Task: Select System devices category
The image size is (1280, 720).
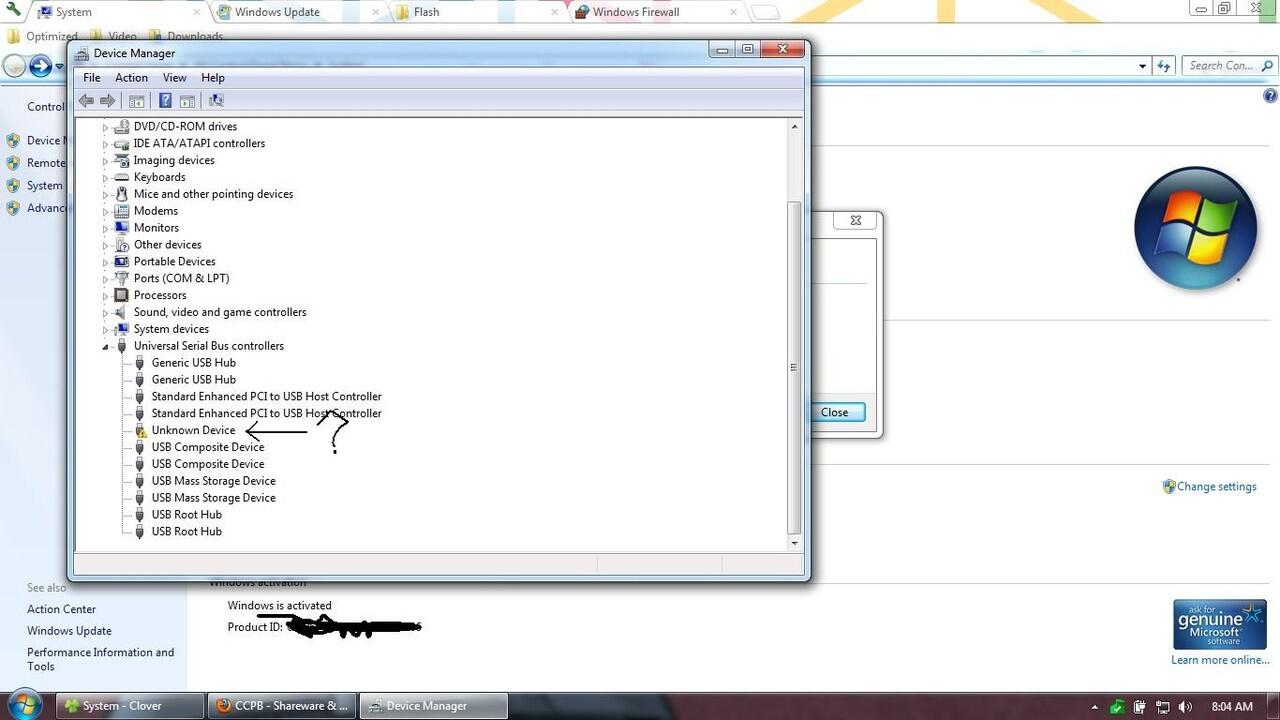Action: pos(171,329)
